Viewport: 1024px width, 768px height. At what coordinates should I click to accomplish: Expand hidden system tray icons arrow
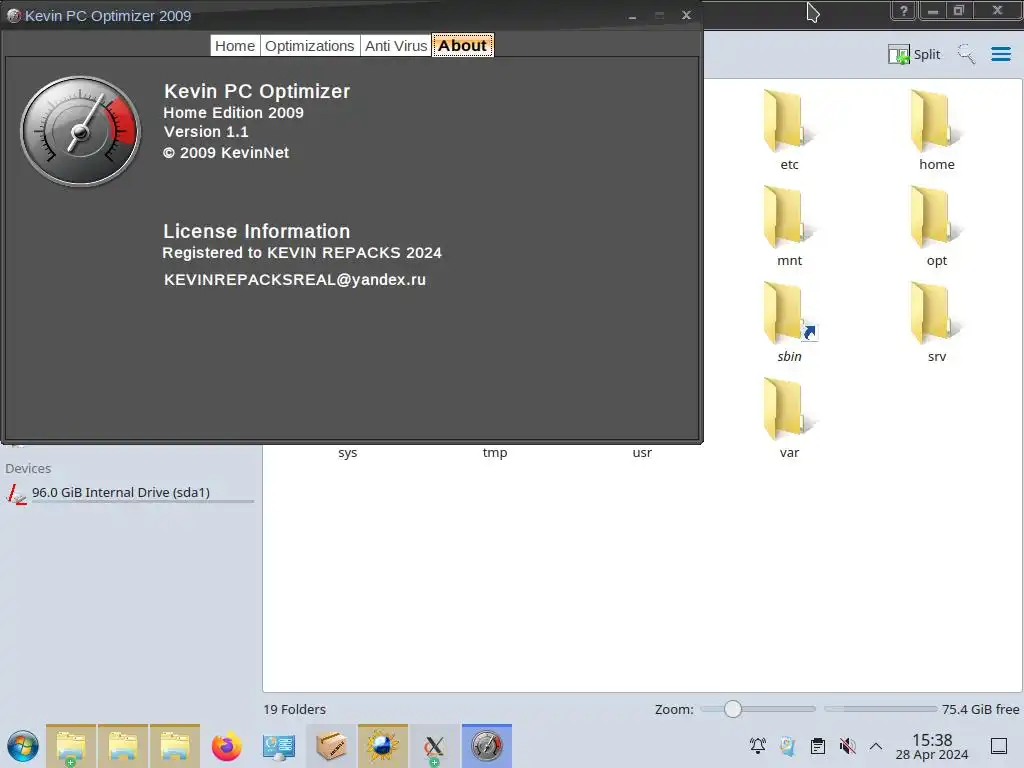(876, 746)
